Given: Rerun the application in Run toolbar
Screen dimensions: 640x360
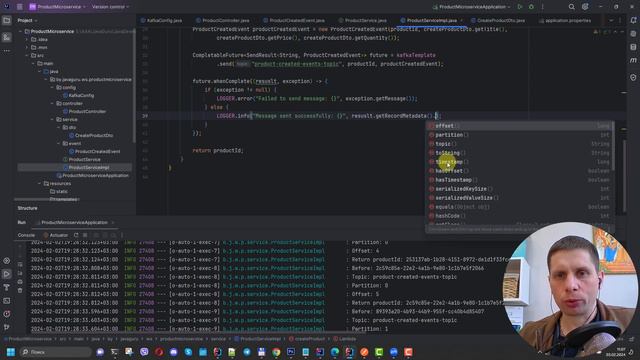Looking at the screenshot, I should (76, 235).
